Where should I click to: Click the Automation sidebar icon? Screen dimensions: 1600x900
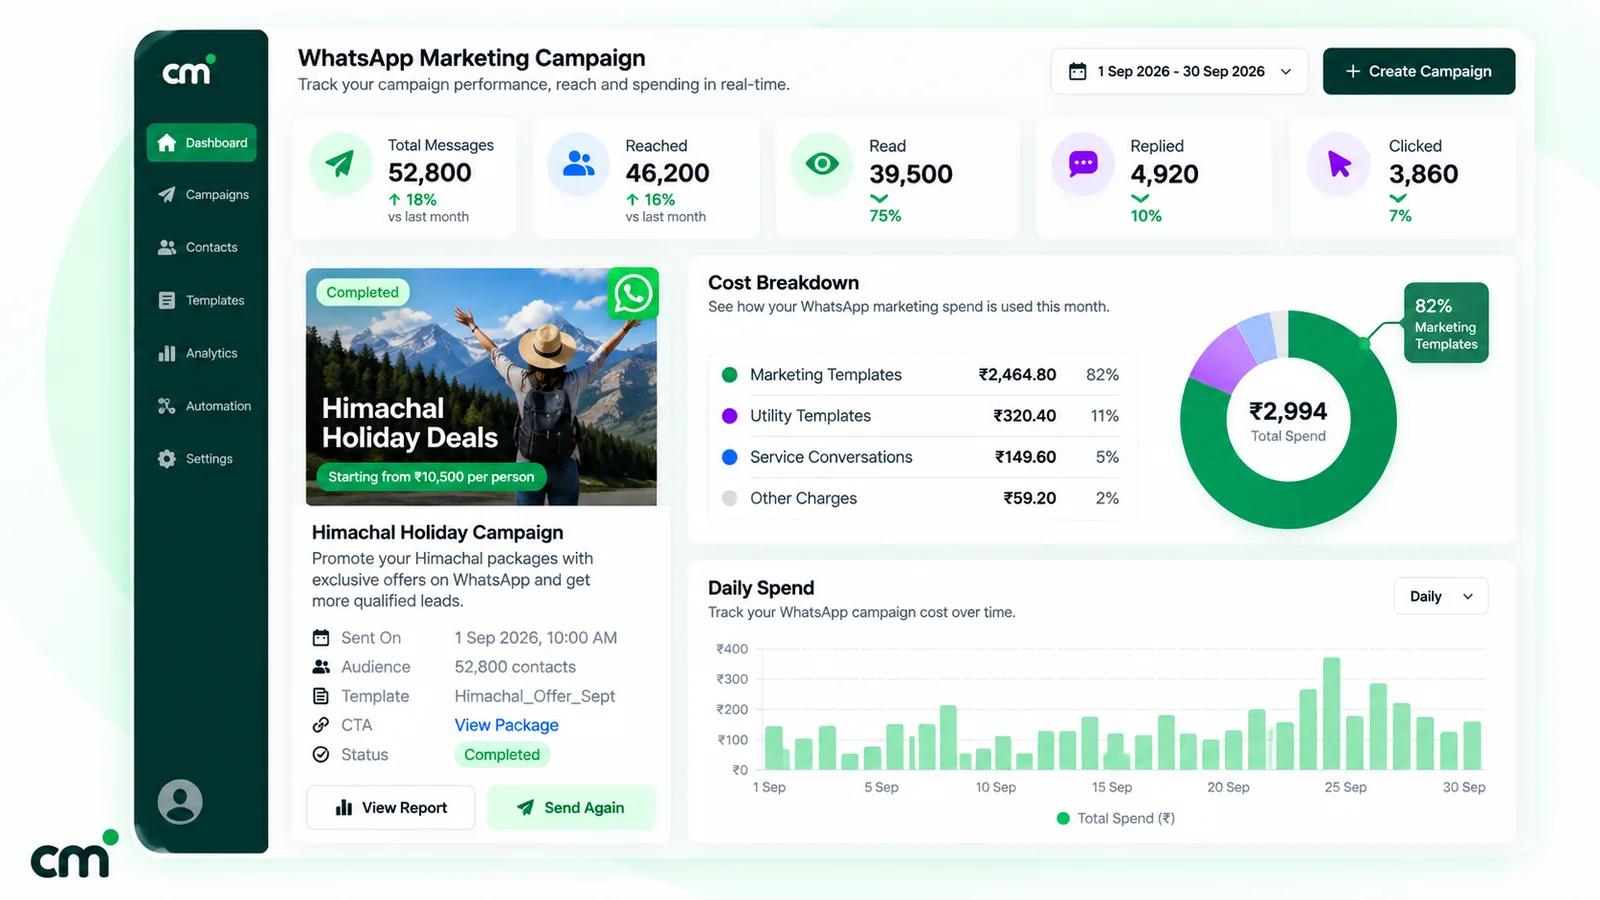click(x=167, y=406)
